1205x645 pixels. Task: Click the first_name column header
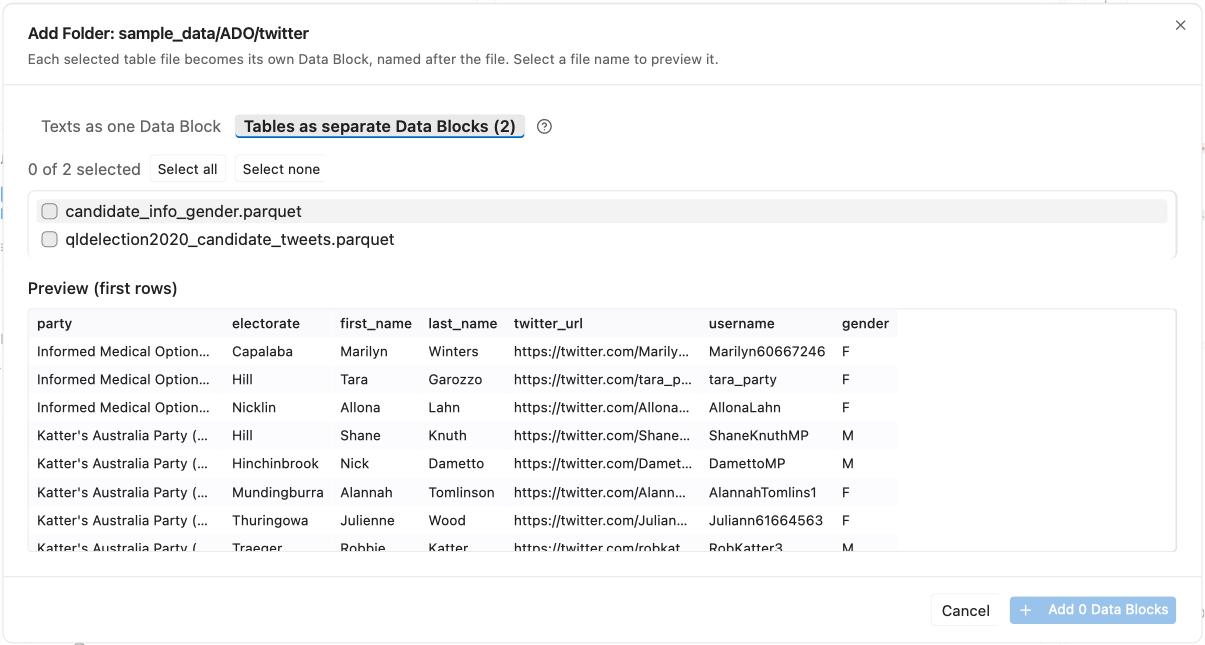(x=376, y=324)
